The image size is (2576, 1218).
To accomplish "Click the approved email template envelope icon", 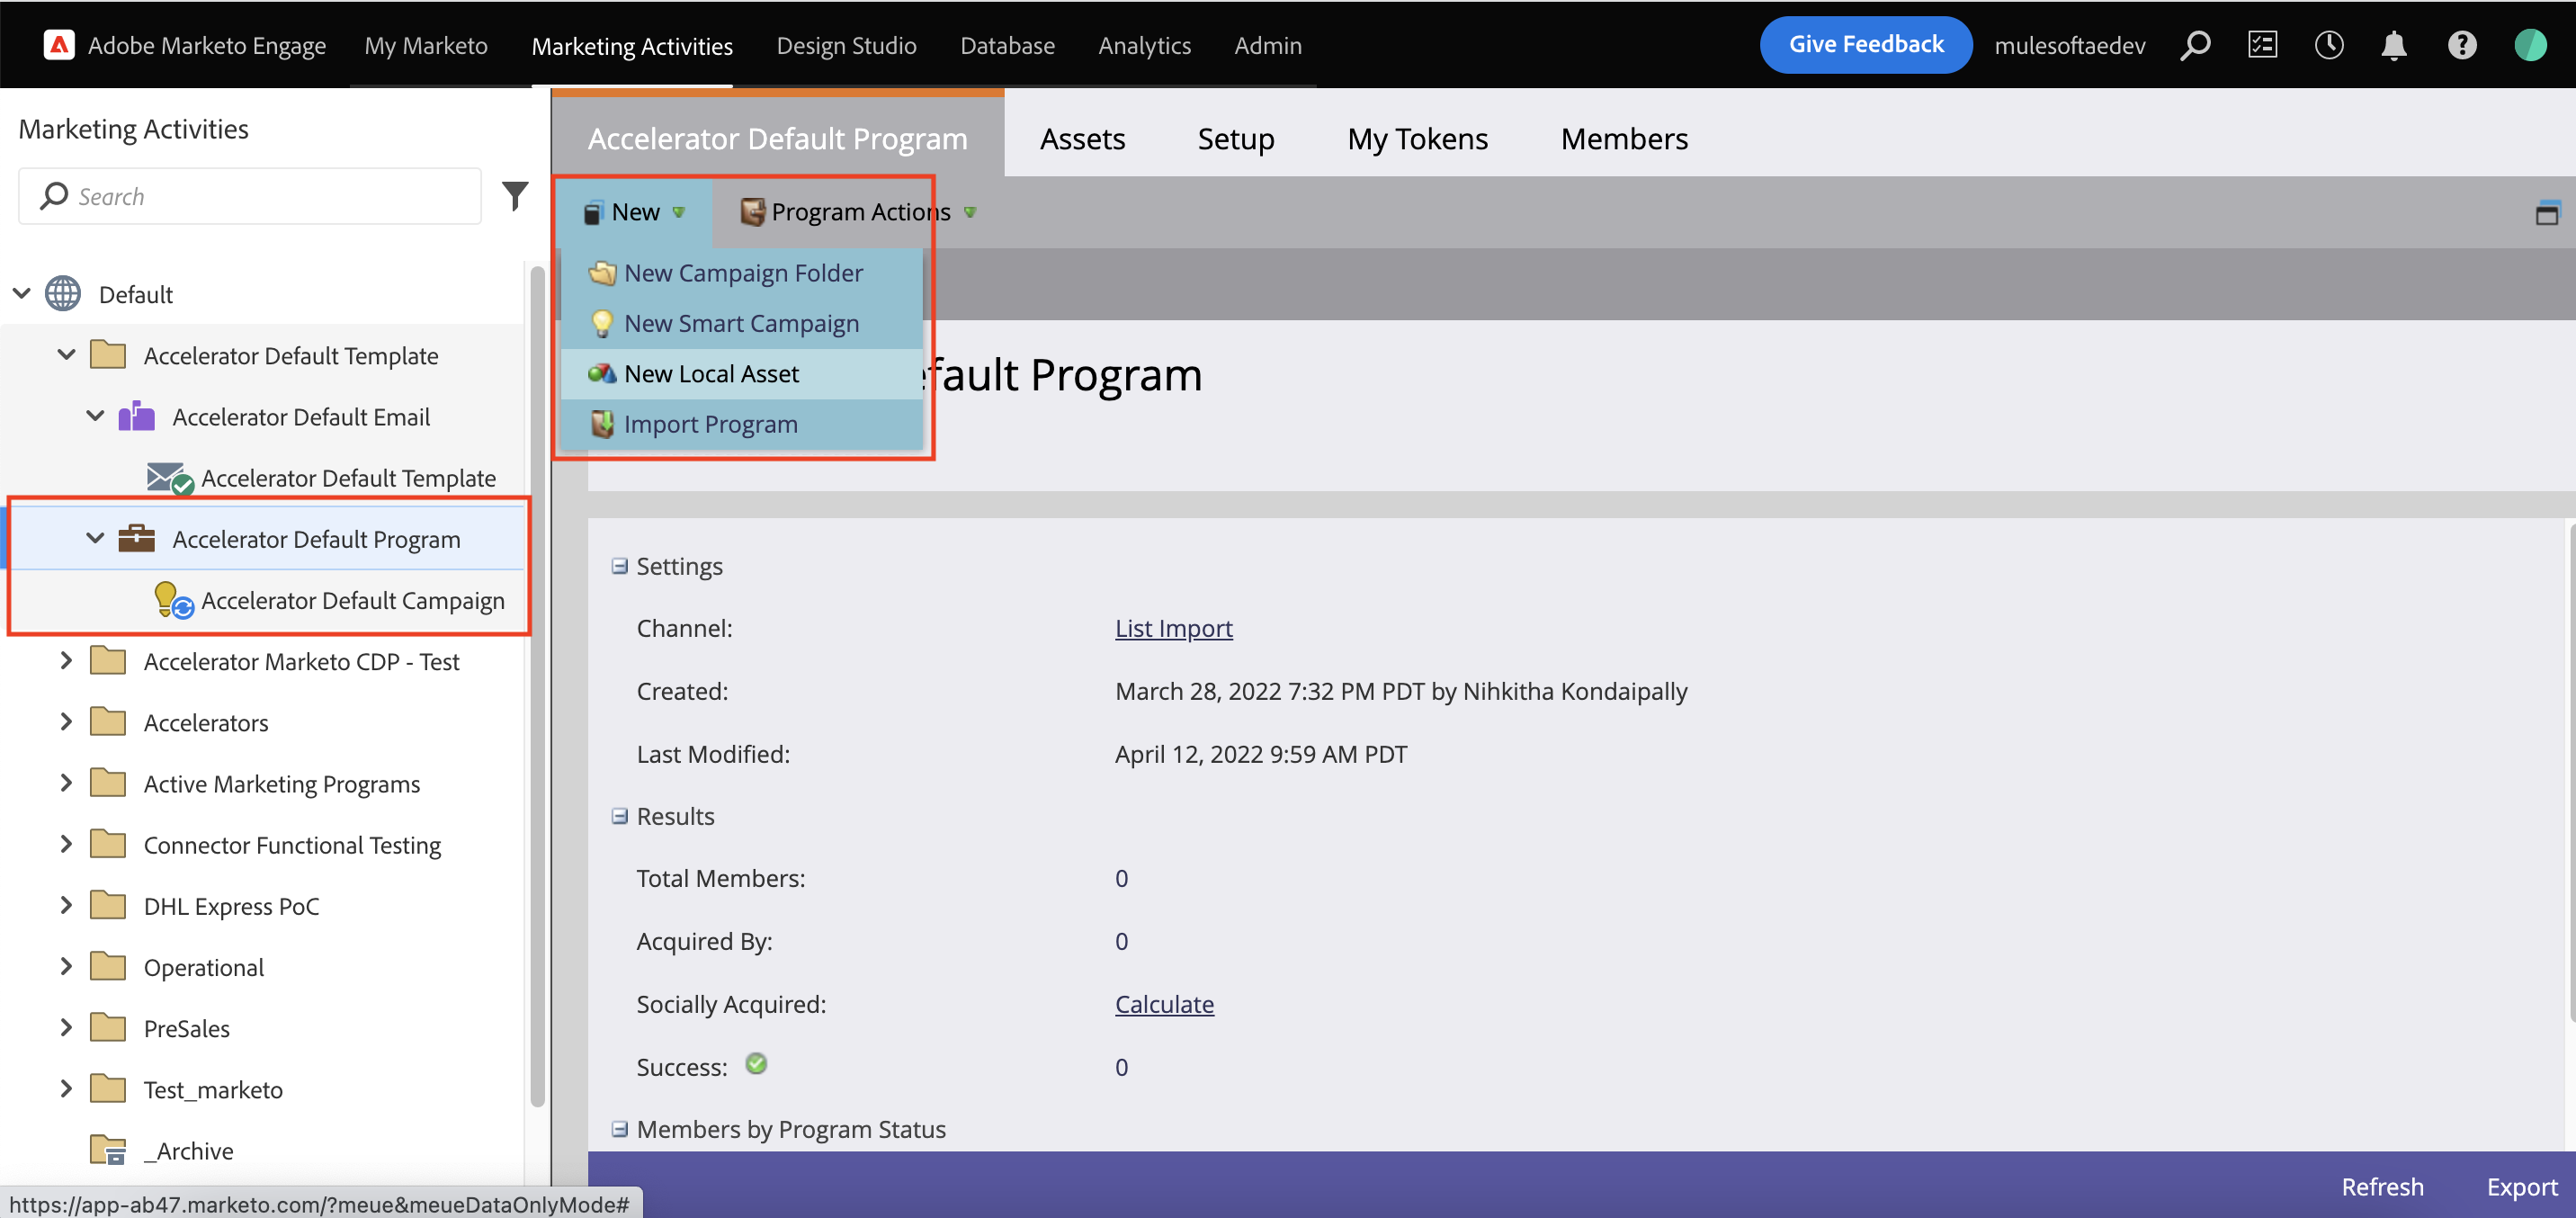I will pyautogui.click(x=169, y=478).
